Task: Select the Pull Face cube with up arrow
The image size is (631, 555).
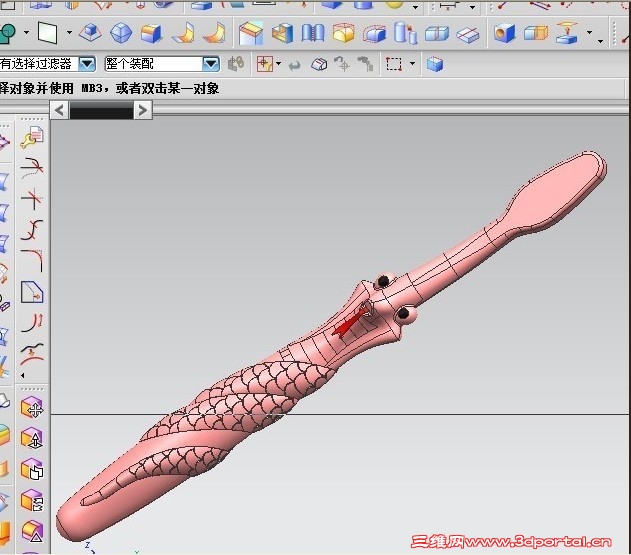Action: 32,438
